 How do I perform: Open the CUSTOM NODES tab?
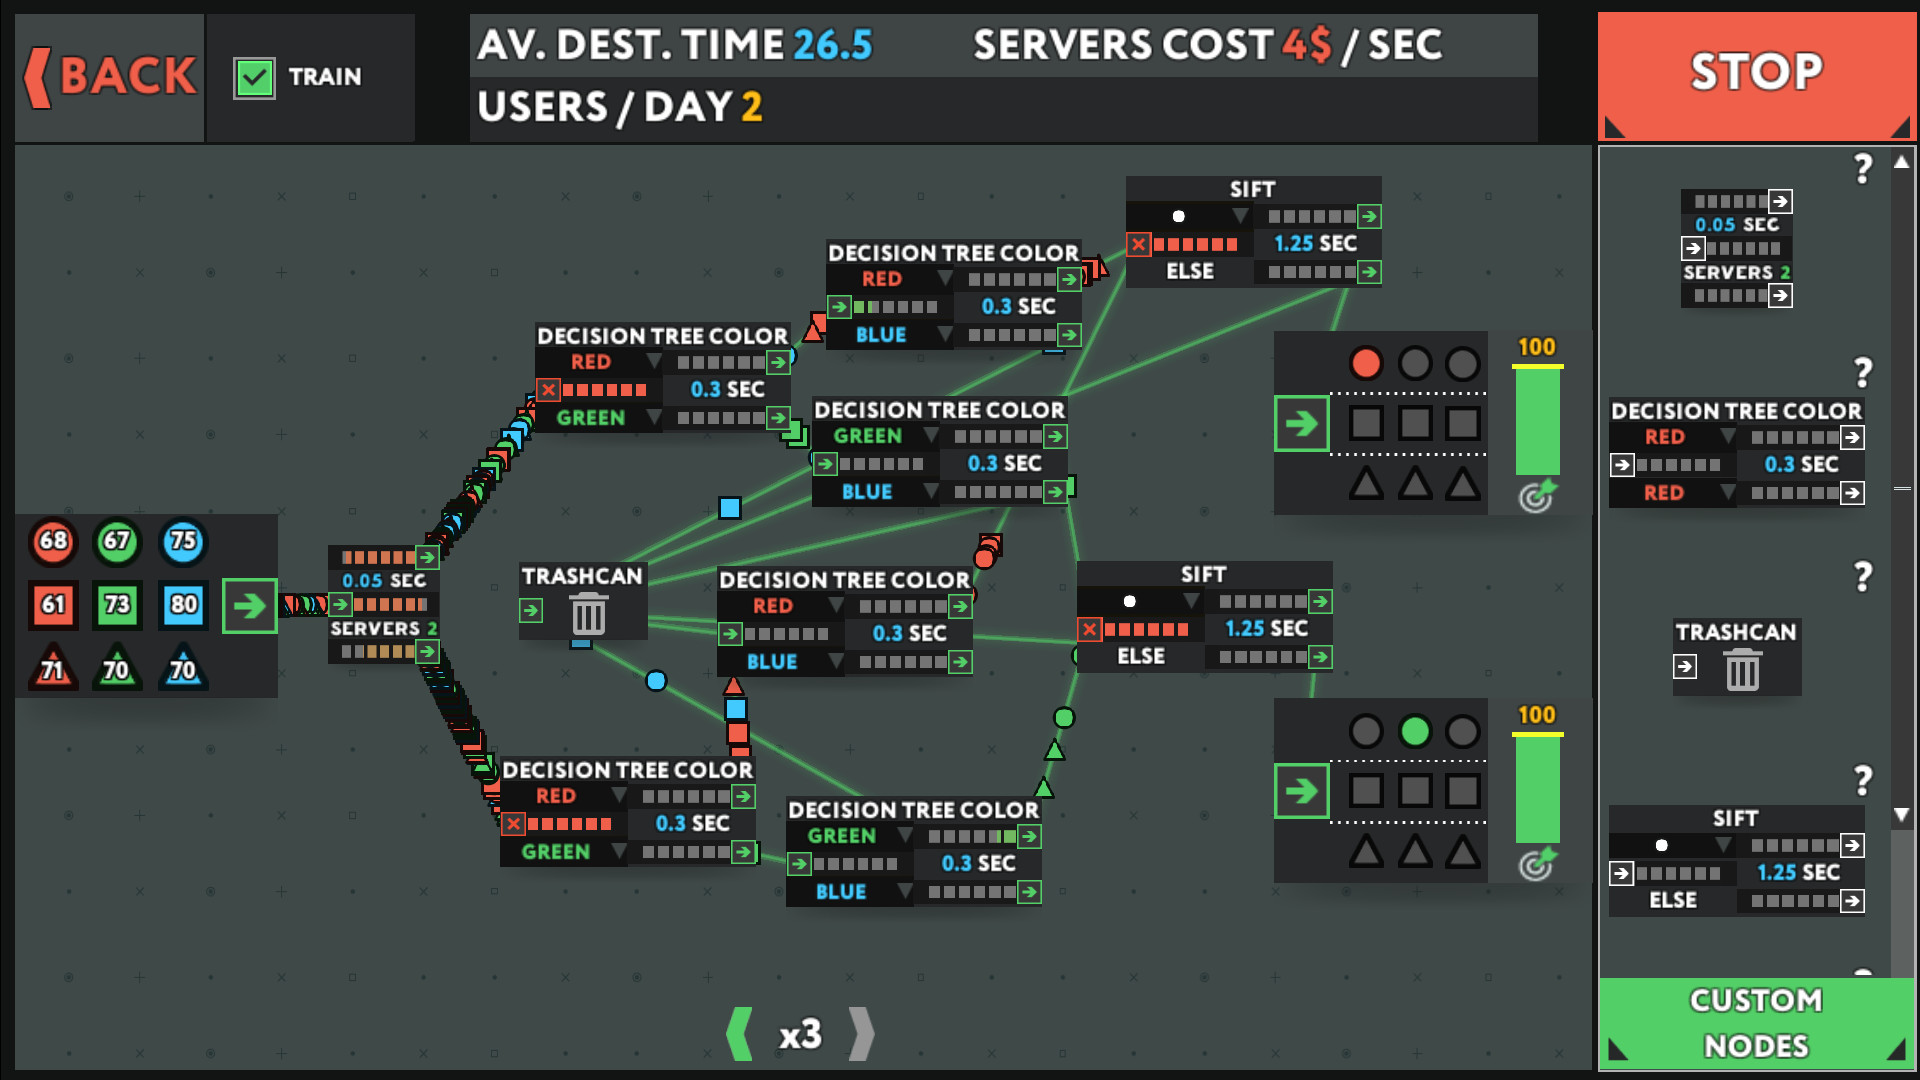1756,1023
